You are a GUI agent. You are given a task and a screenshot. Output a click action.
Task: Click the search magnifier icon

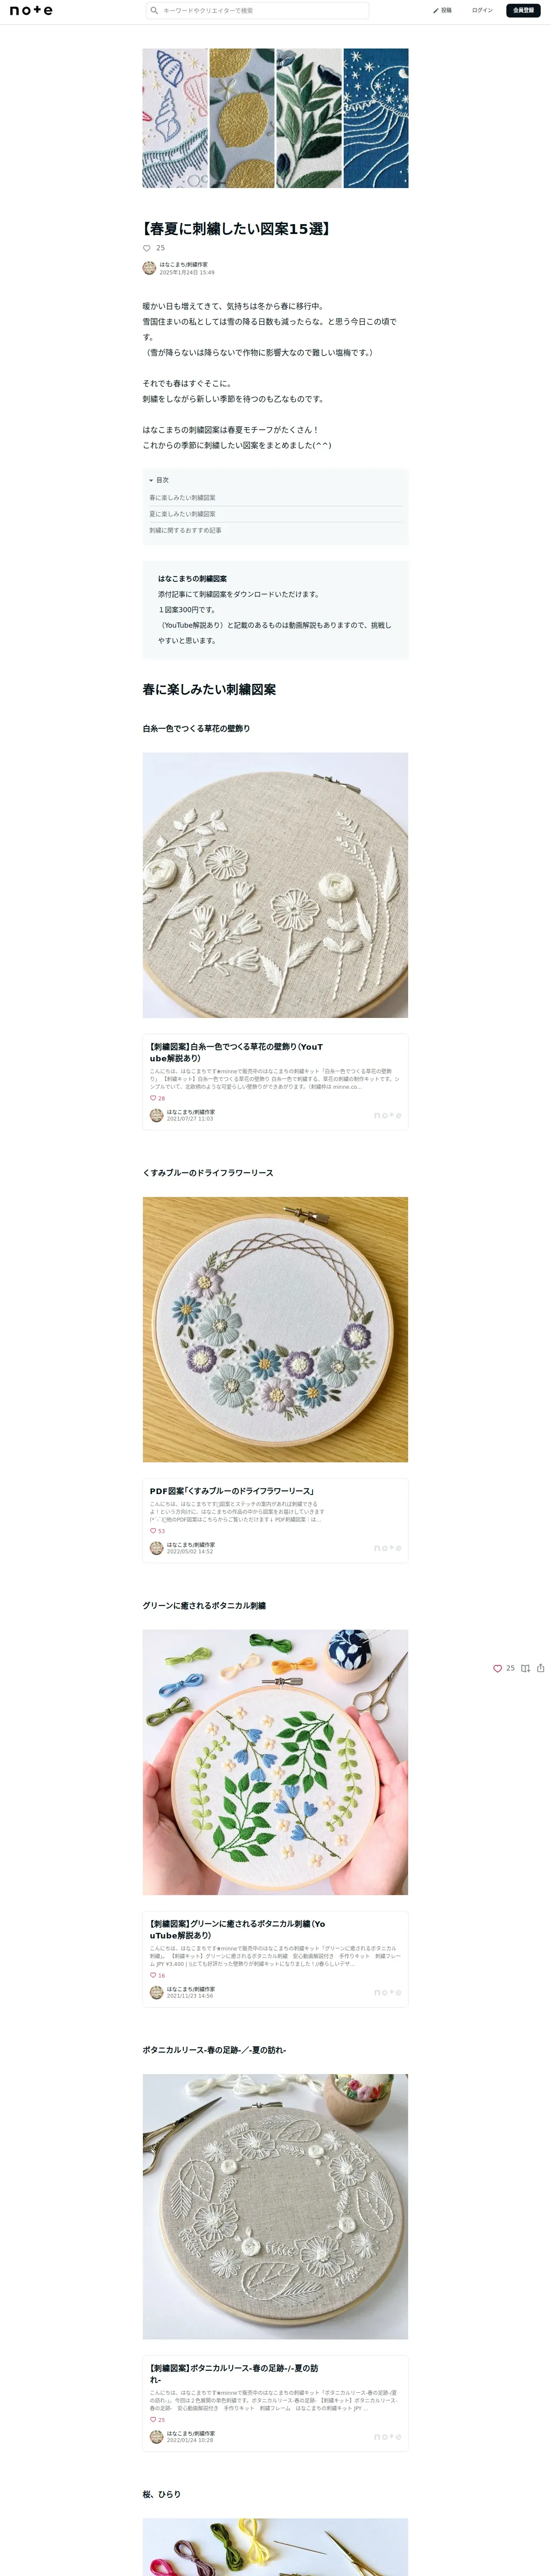tap(154, 10)
